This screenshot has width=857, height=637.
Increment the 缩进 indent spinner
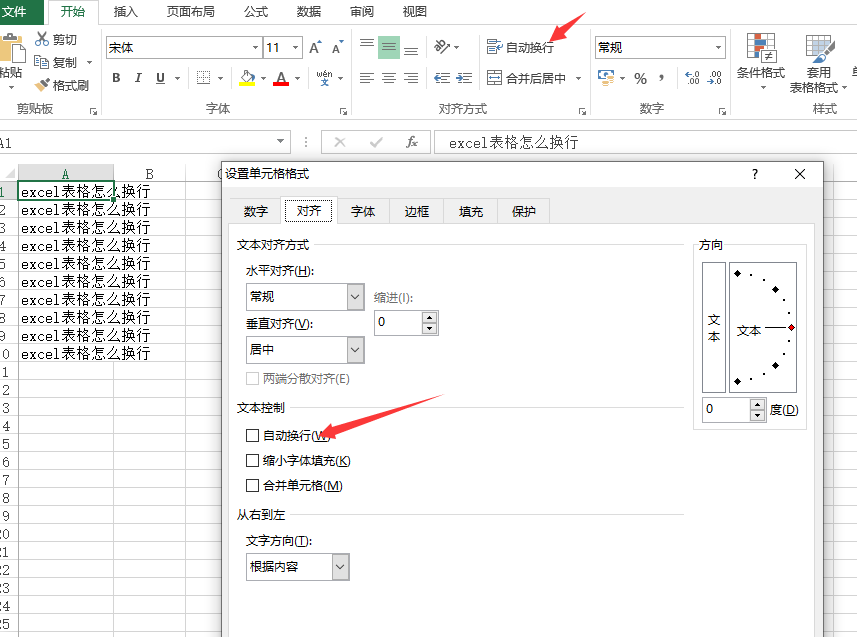point(430,318)
